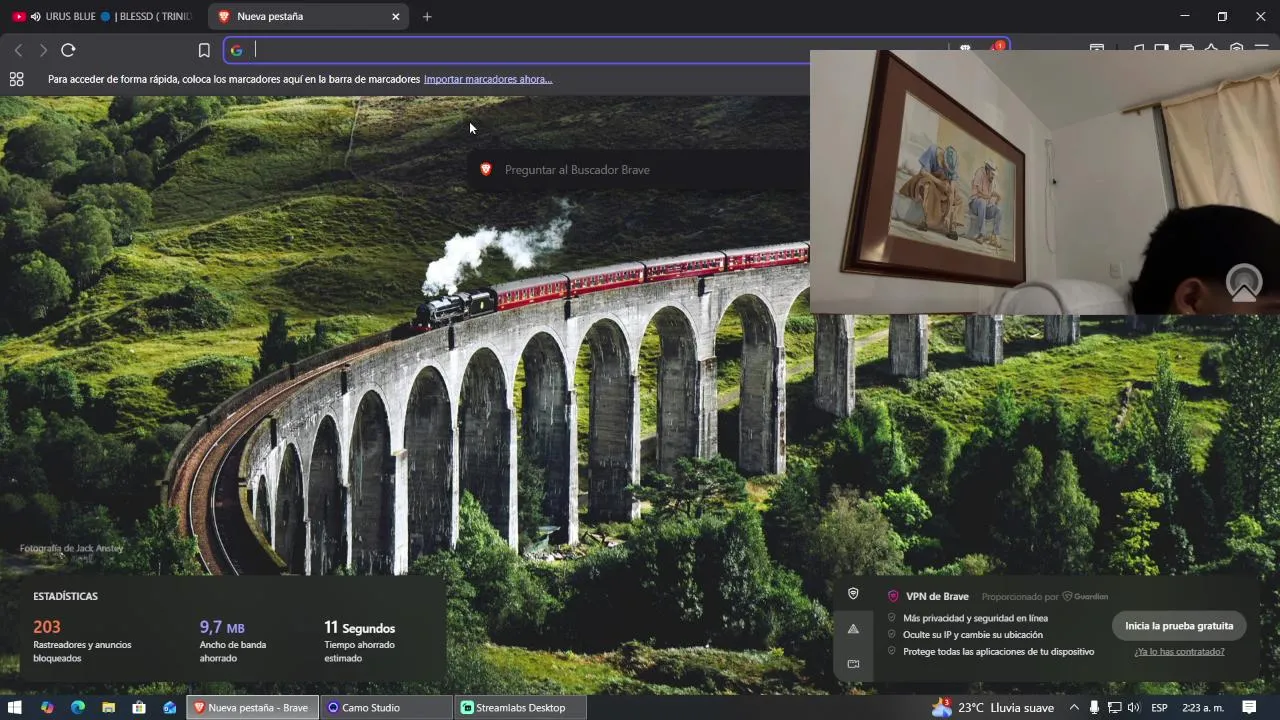The image size is (1280, 720).
Task: Open the volume control tray icon
Action: [x=1133, y=707]
